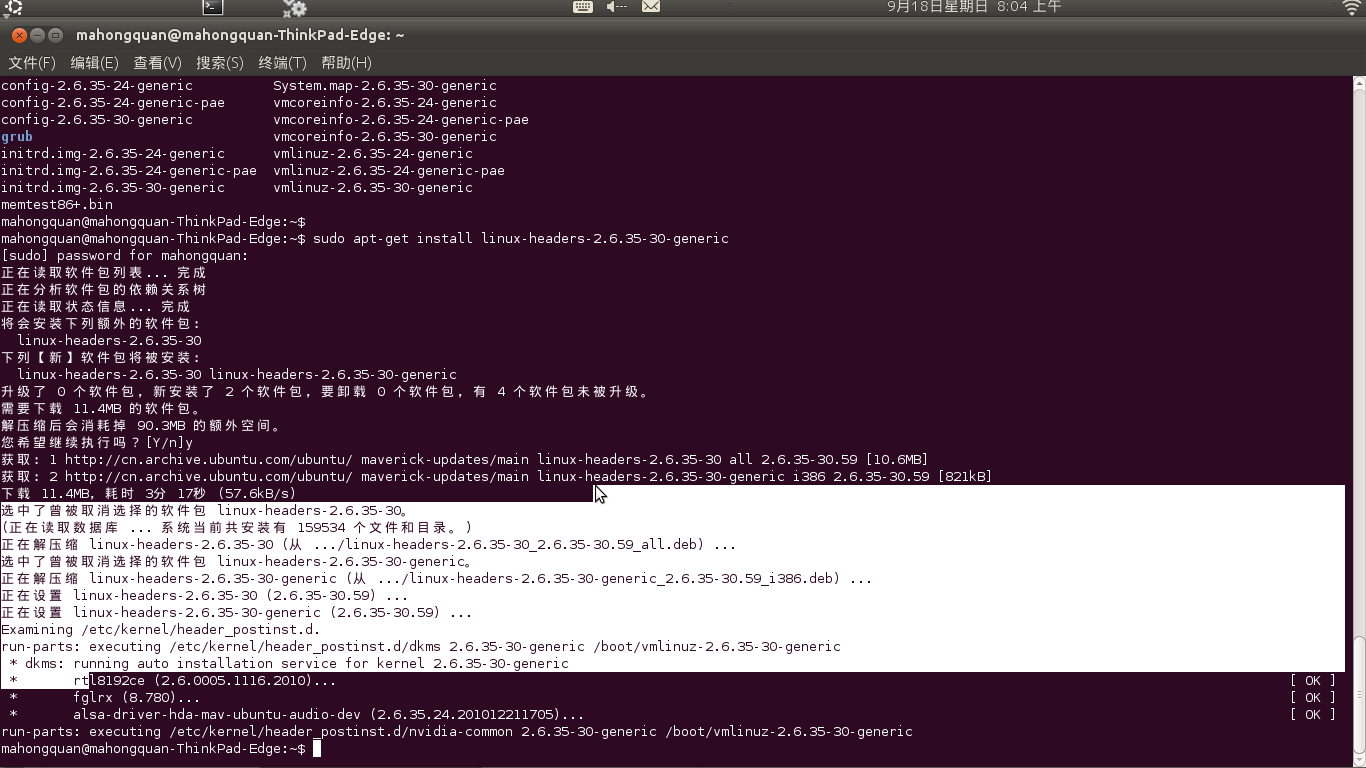Click the [sudo] password for mahongquan line
Image resolution: width=1366 pixels, height=768 pixels.
(125, 256)
